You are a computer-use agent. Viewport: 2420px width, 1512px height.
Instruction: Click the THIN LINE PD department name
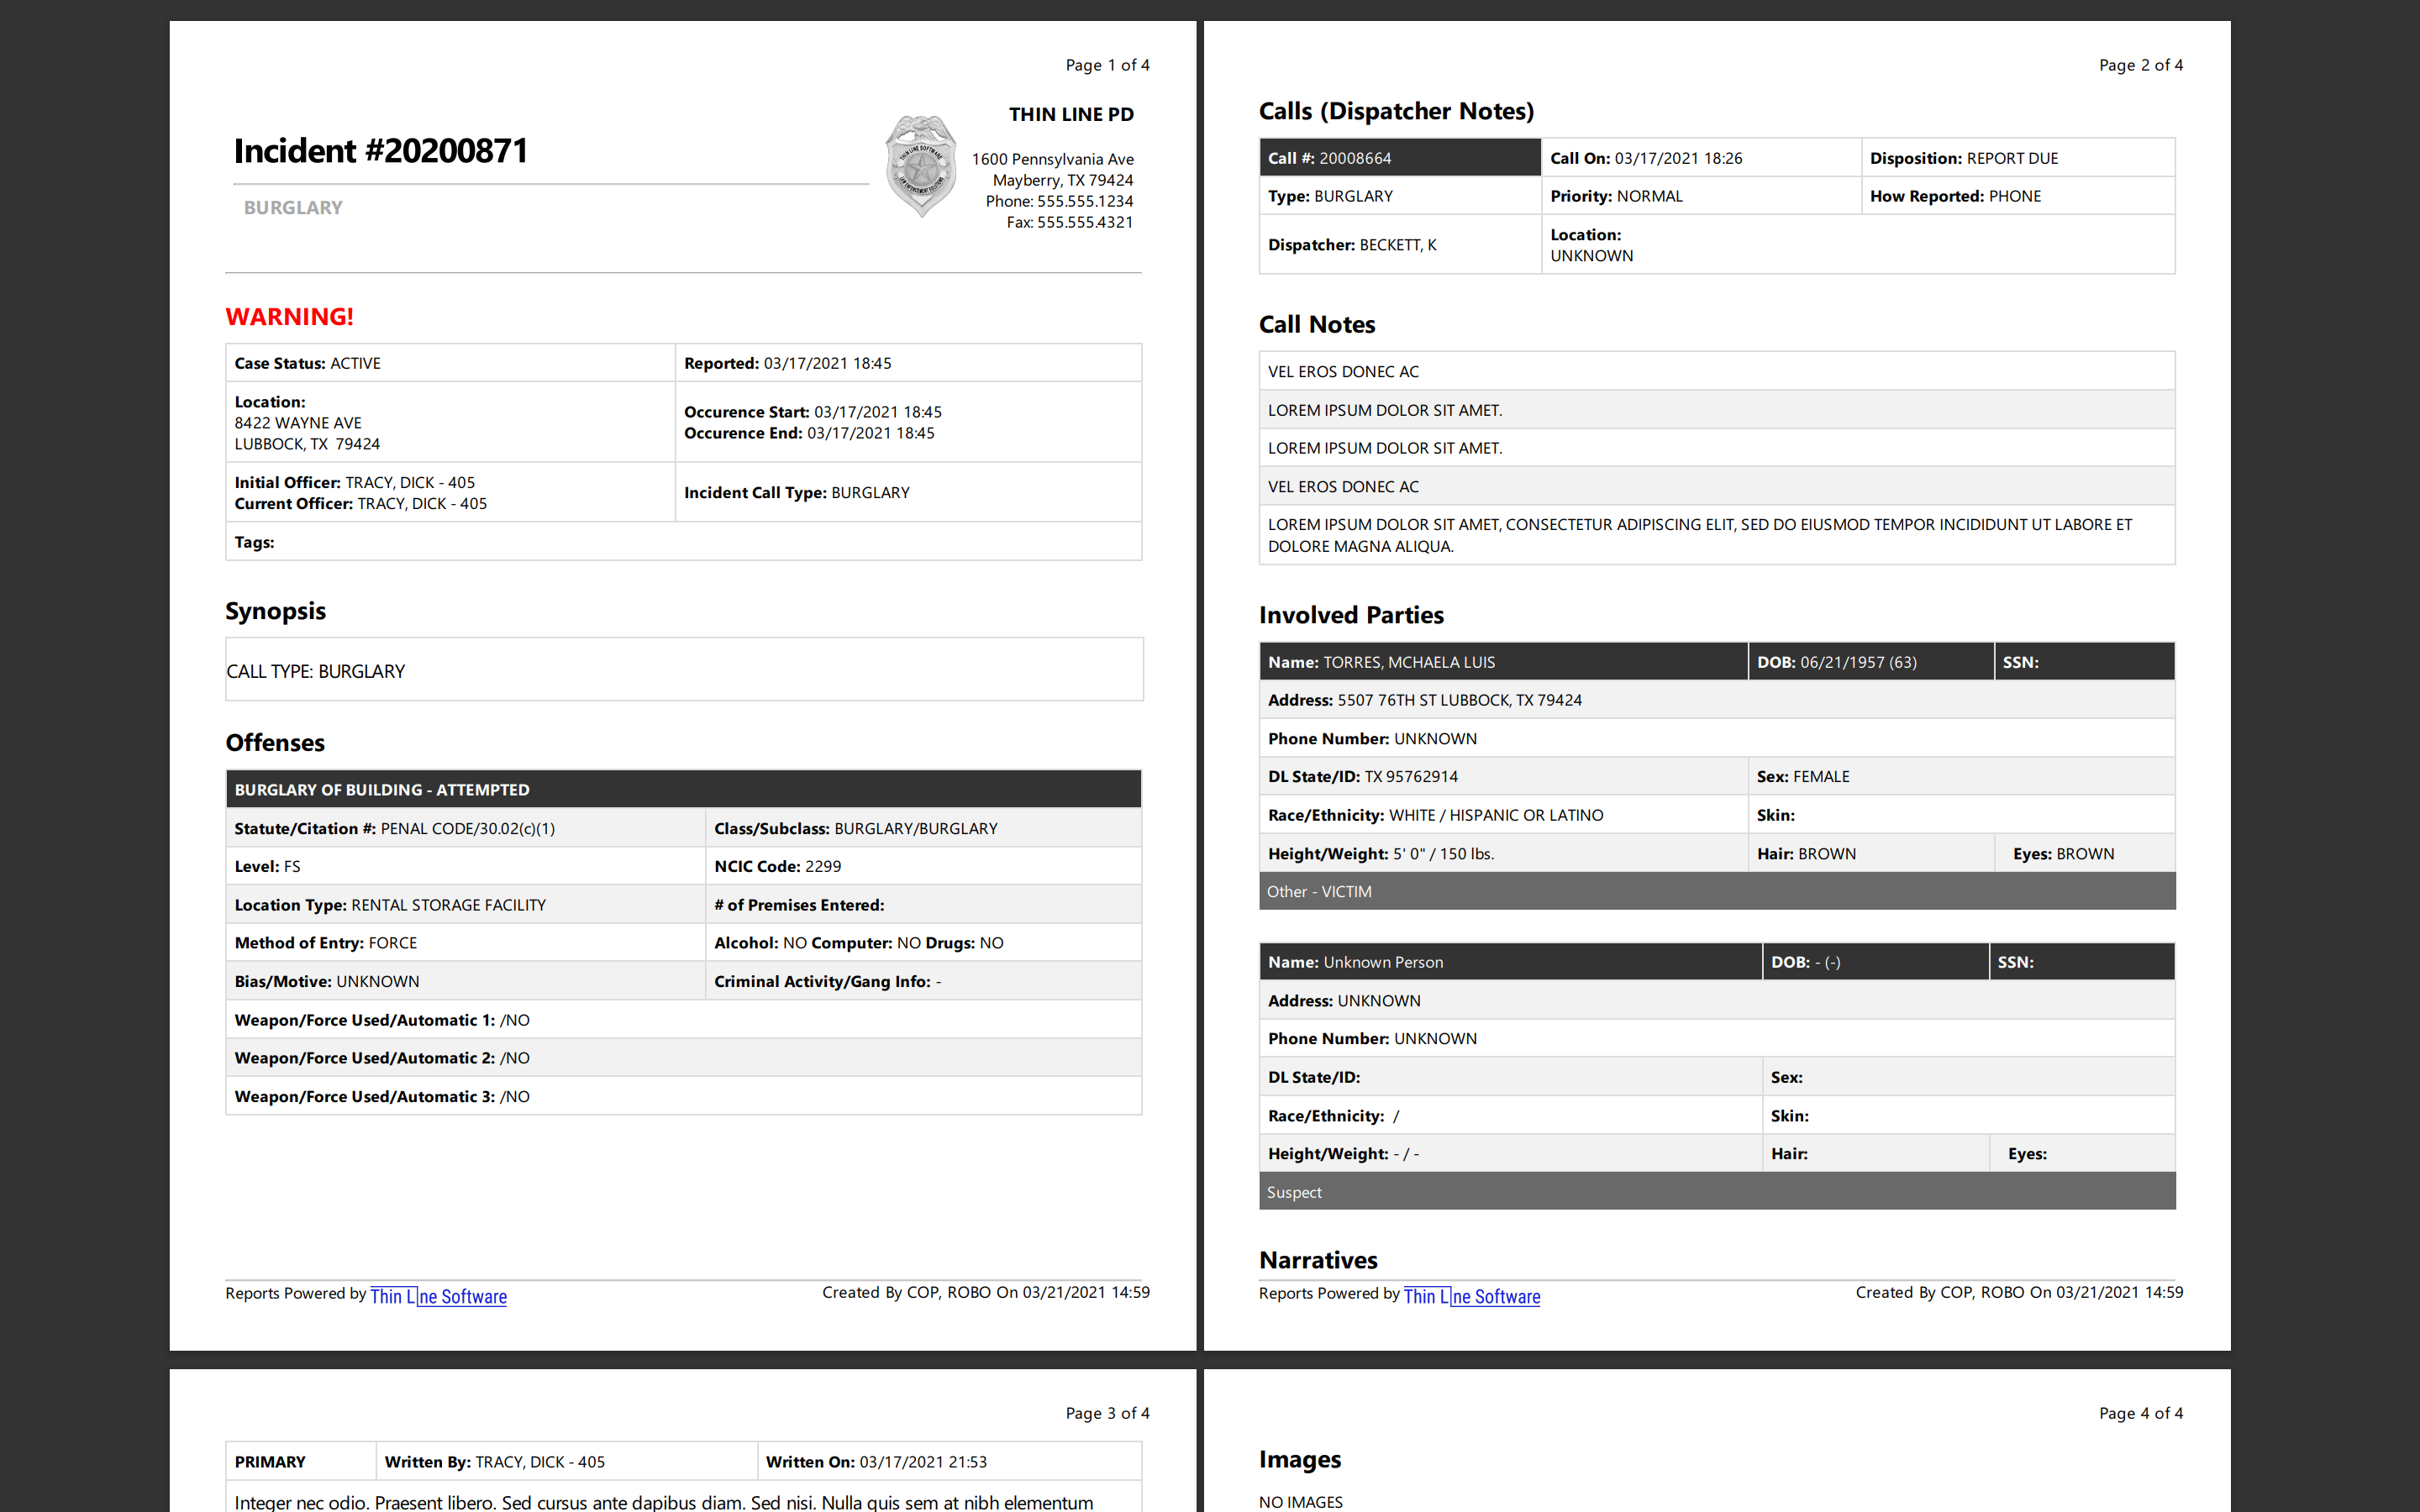(1070, 114)
